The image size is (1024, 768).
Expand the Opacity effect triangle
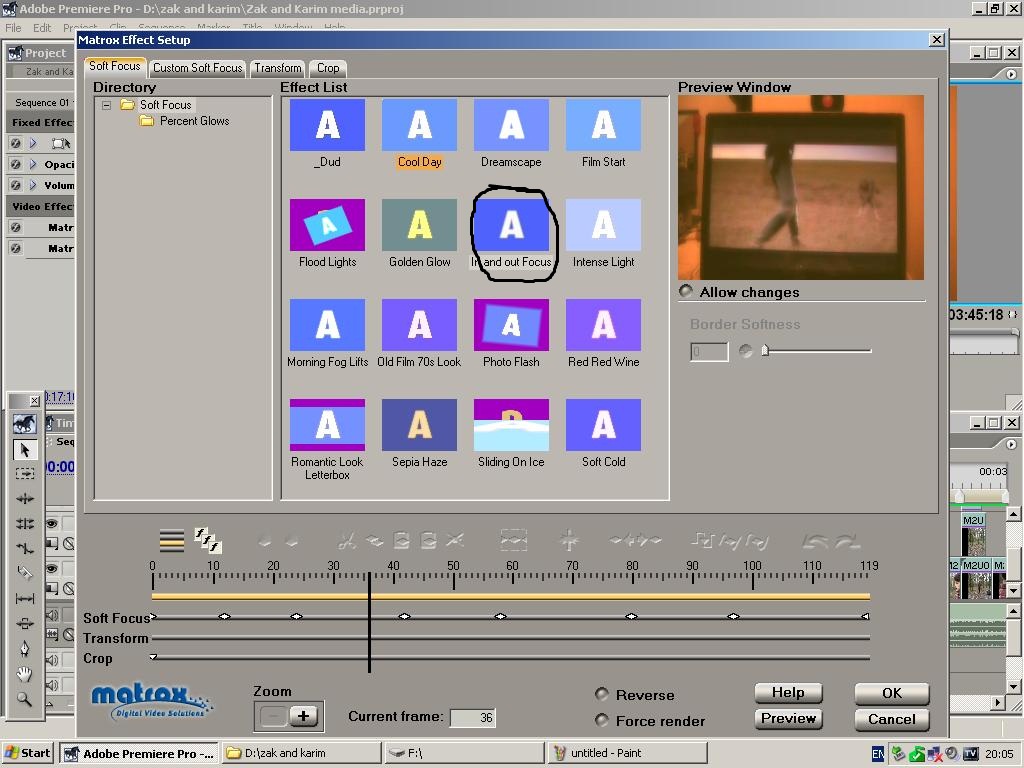click(x=33, y=165)
